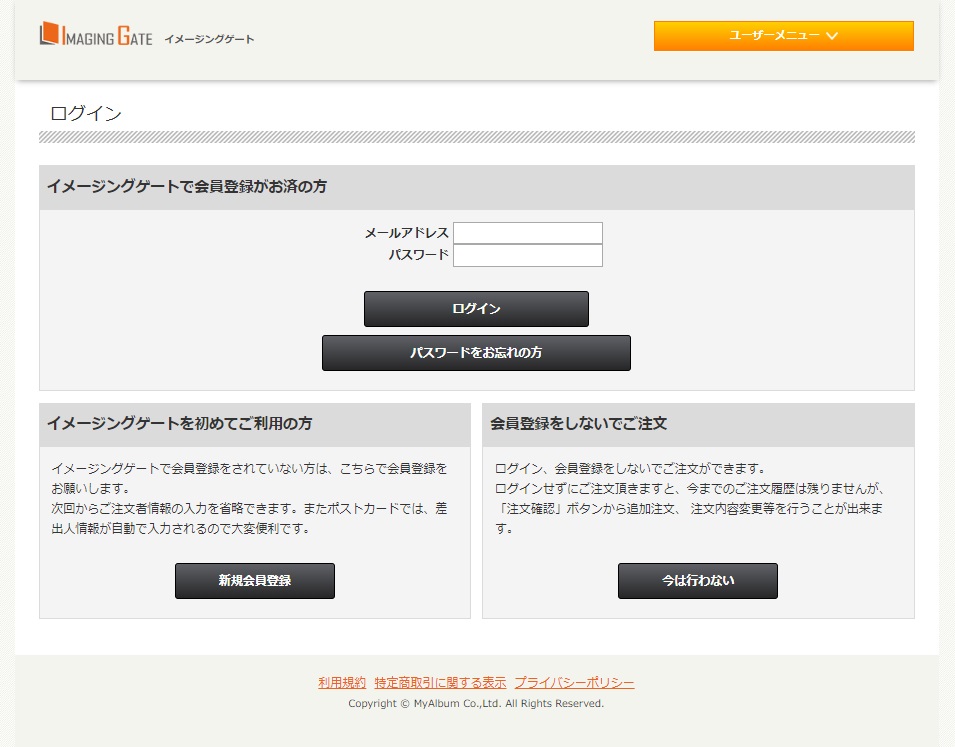
Task: Click the ログイン page heading
Action: [x=86, y=114]
